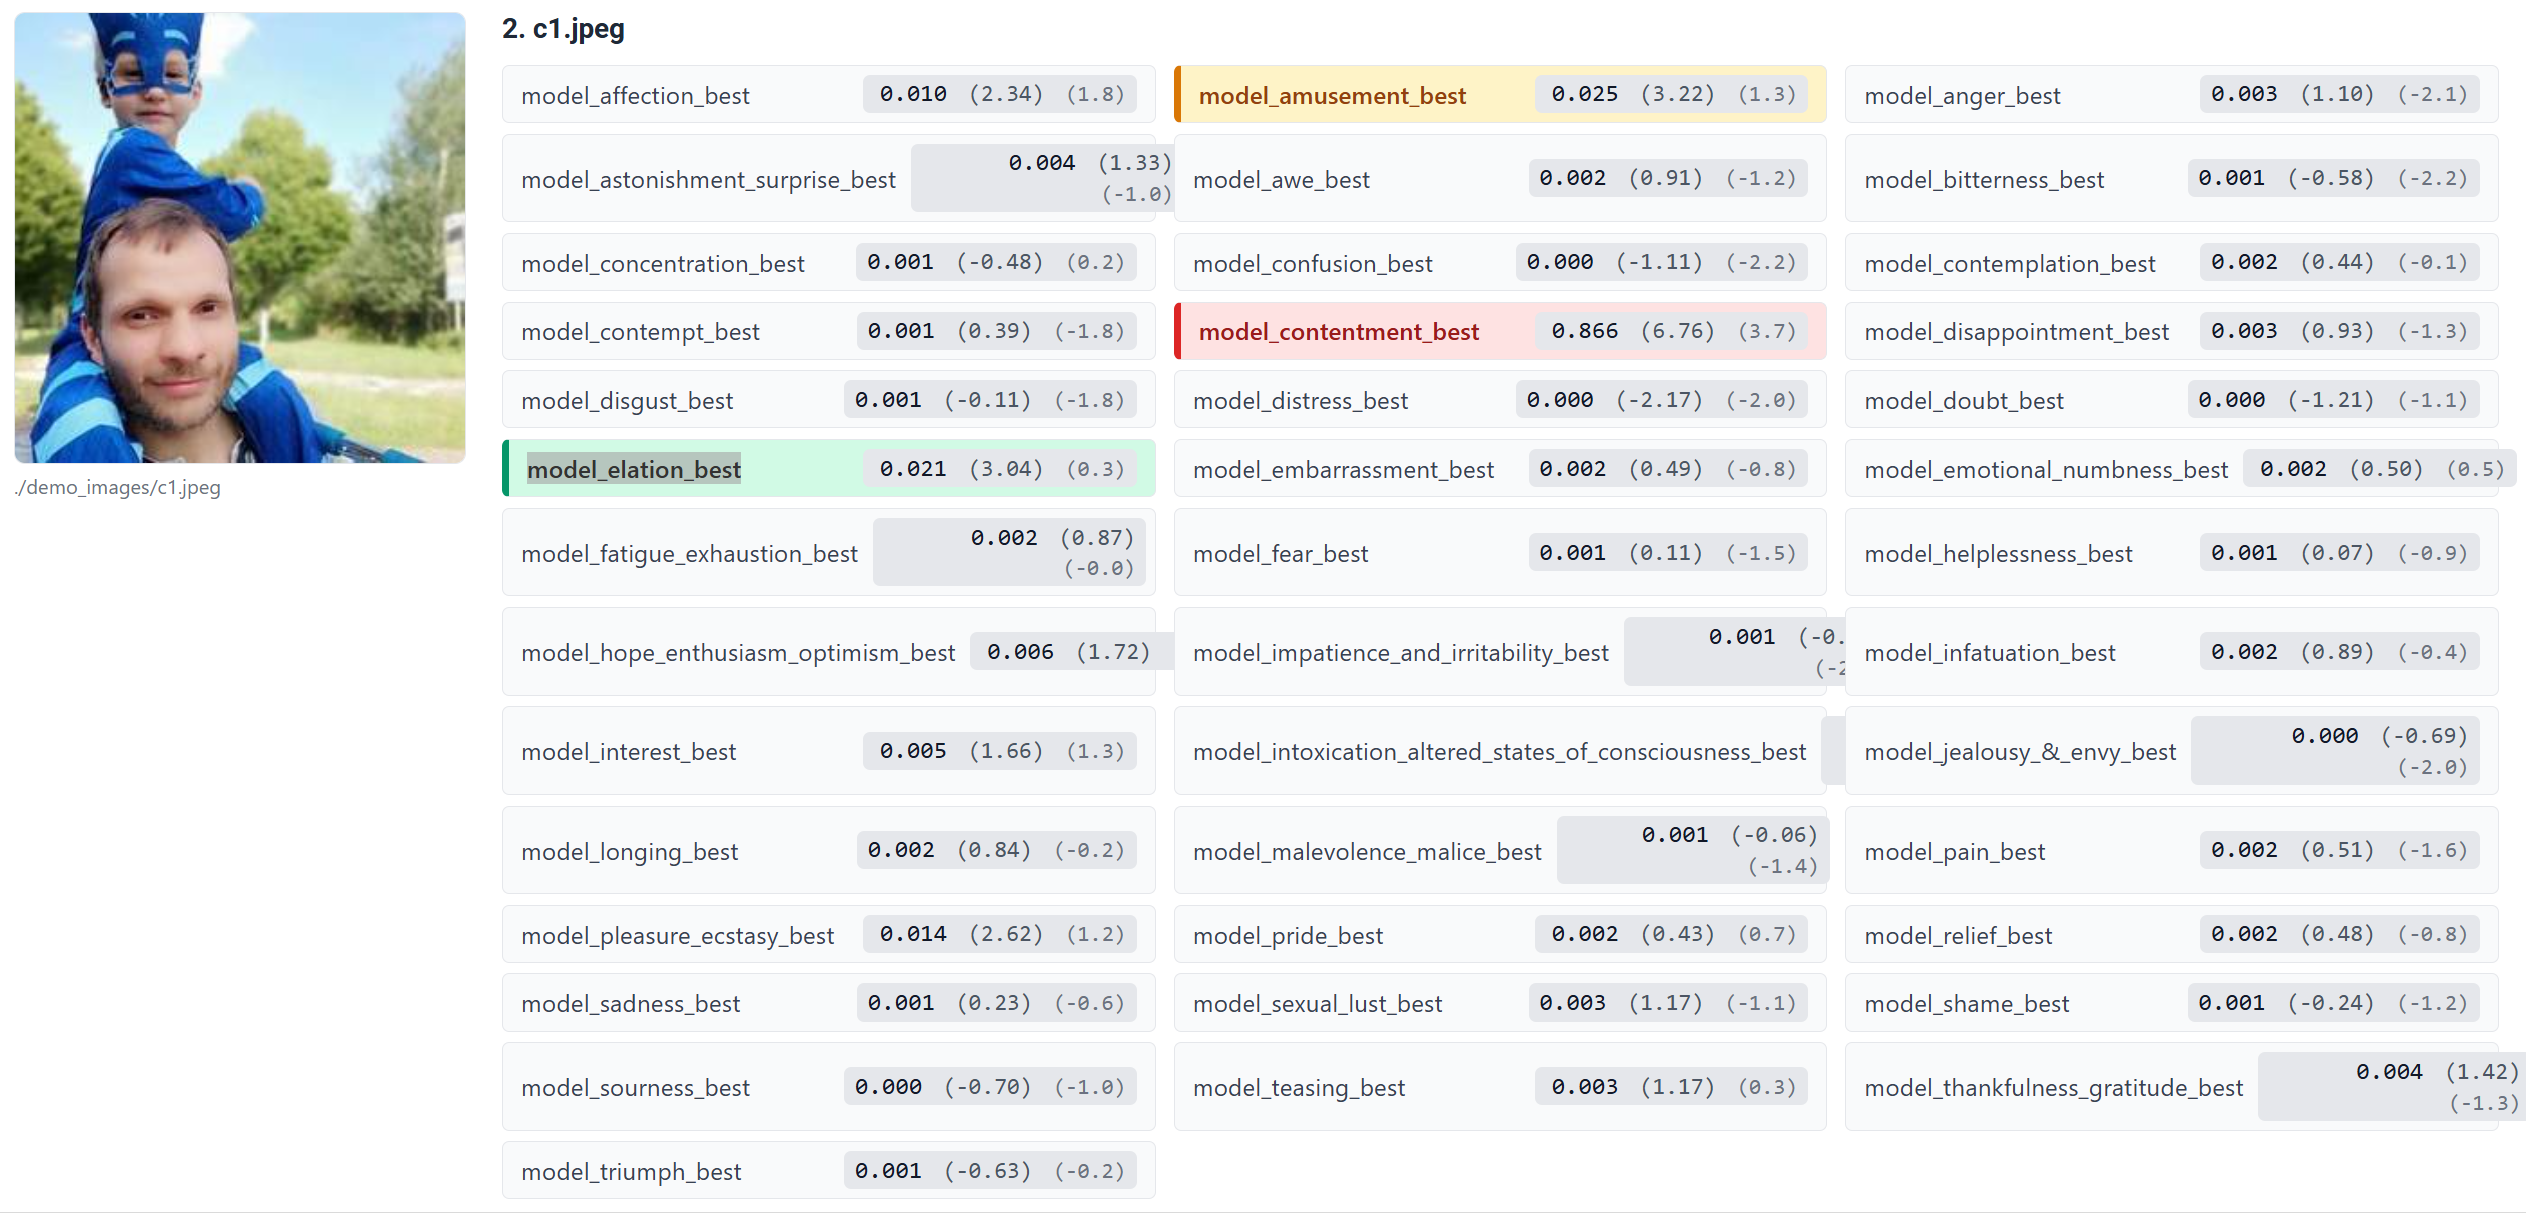This screenshot has height=1213, width=2526.
Task: Select the model_pride_best card
Action: point(1499,934)
